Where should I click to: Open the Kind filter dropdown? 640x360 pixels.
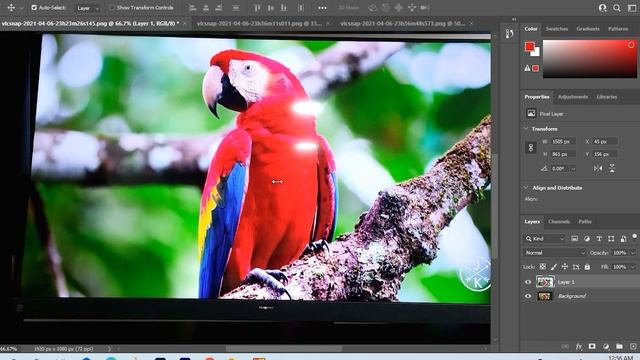point(544,238)
